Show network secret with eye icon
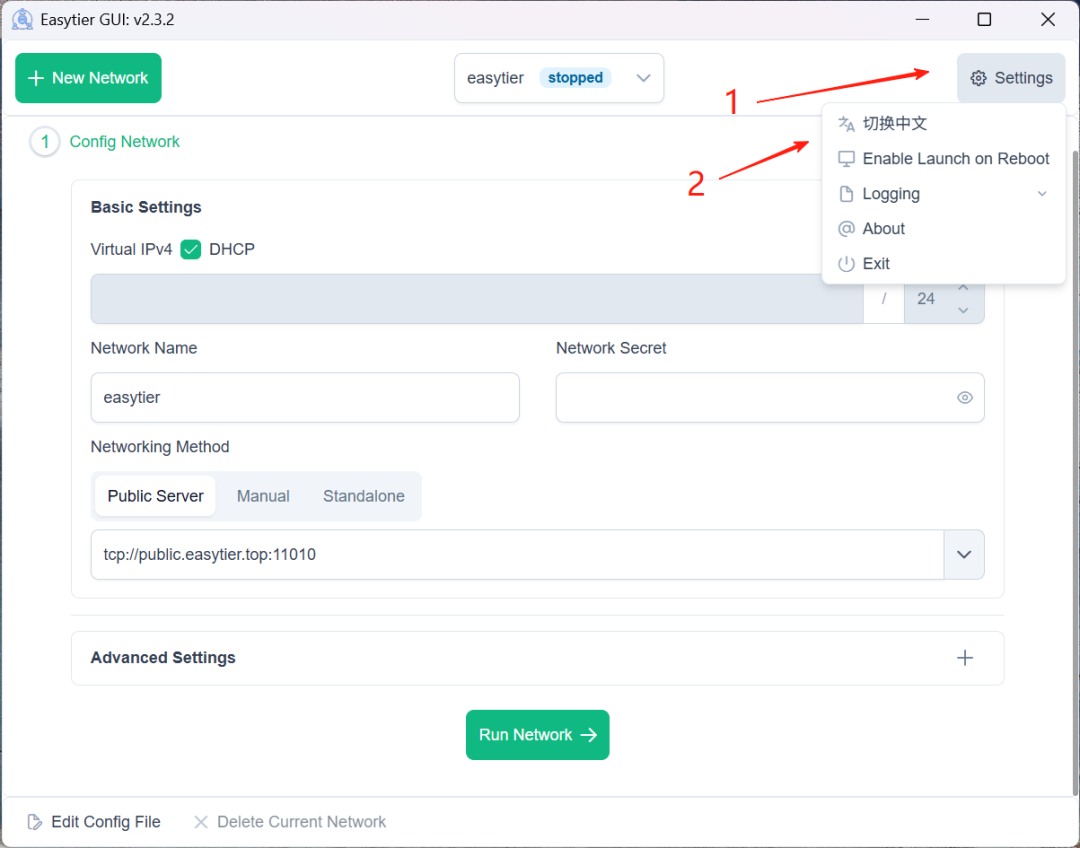 965,397
